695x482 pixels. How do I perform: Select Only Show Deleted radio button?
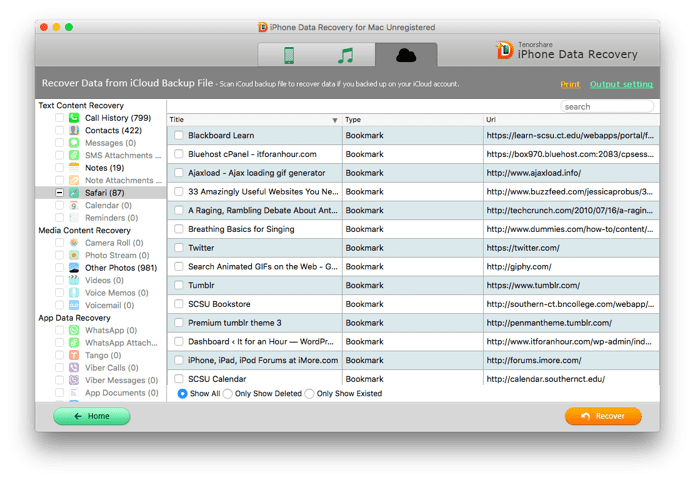tap(227, 394)
